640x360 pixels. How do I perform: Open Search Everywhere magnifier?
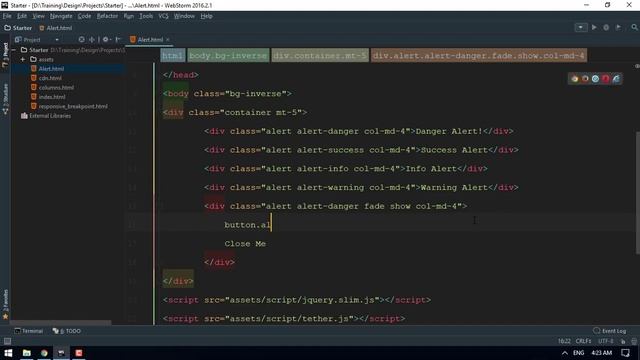tap(634, 27)
